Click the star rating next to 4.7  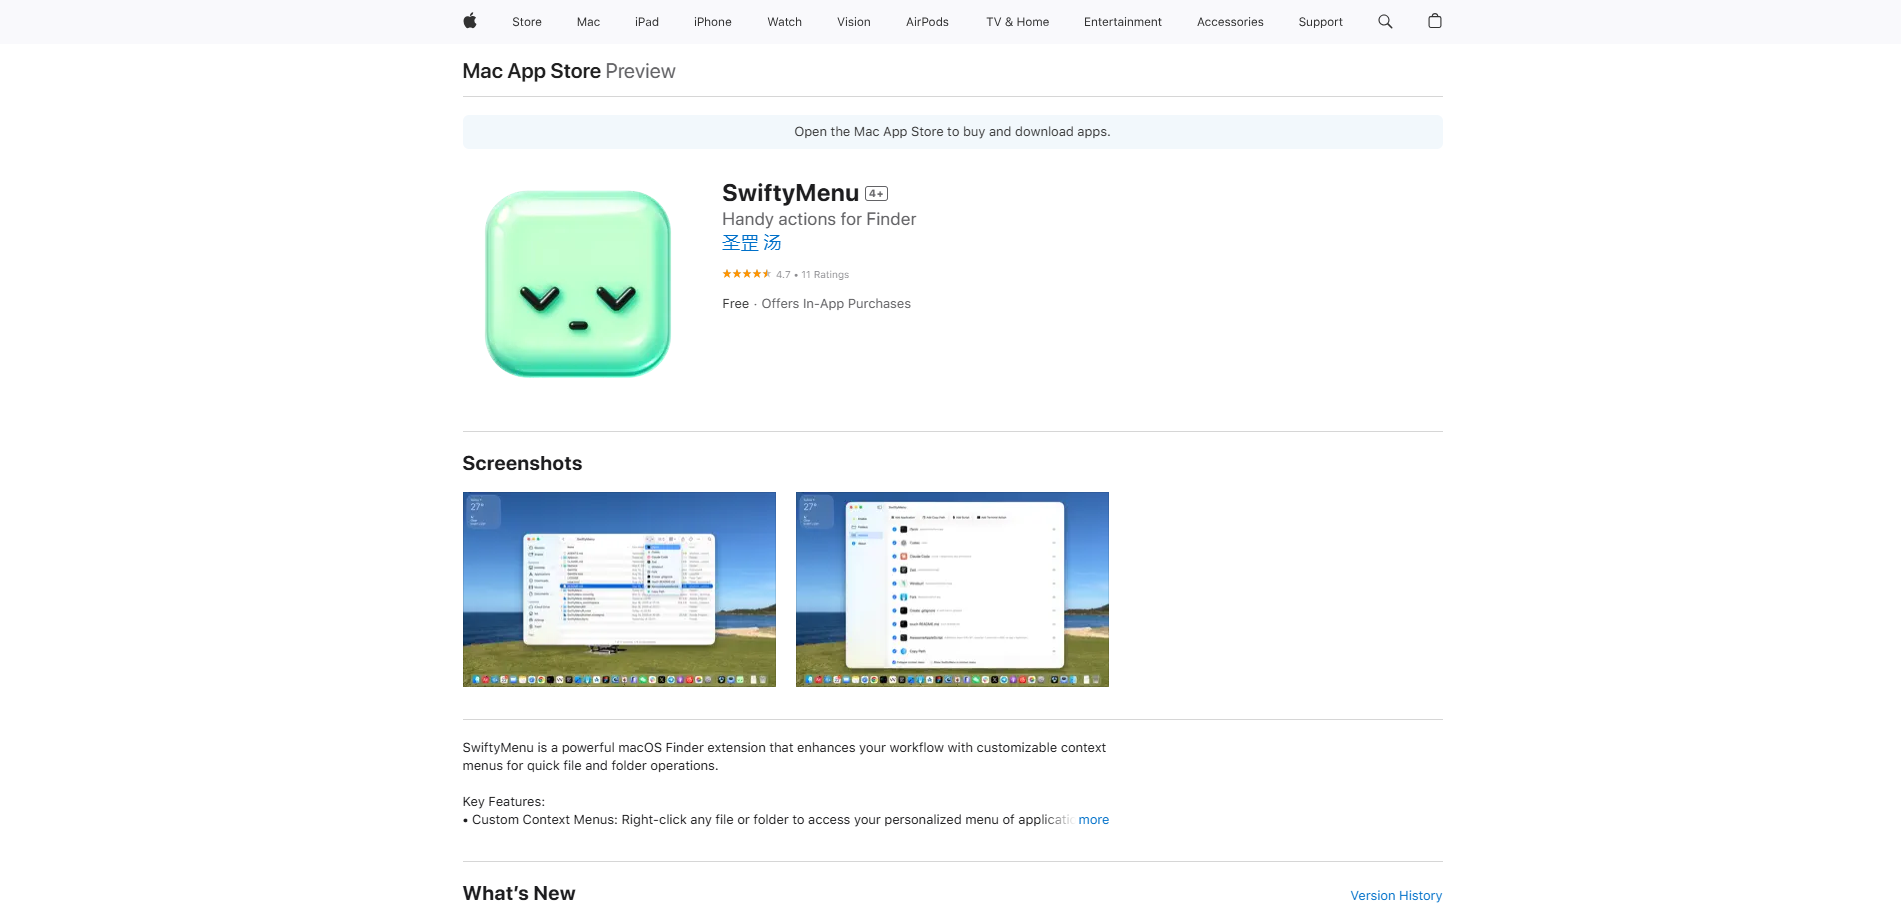coord(745,274)
